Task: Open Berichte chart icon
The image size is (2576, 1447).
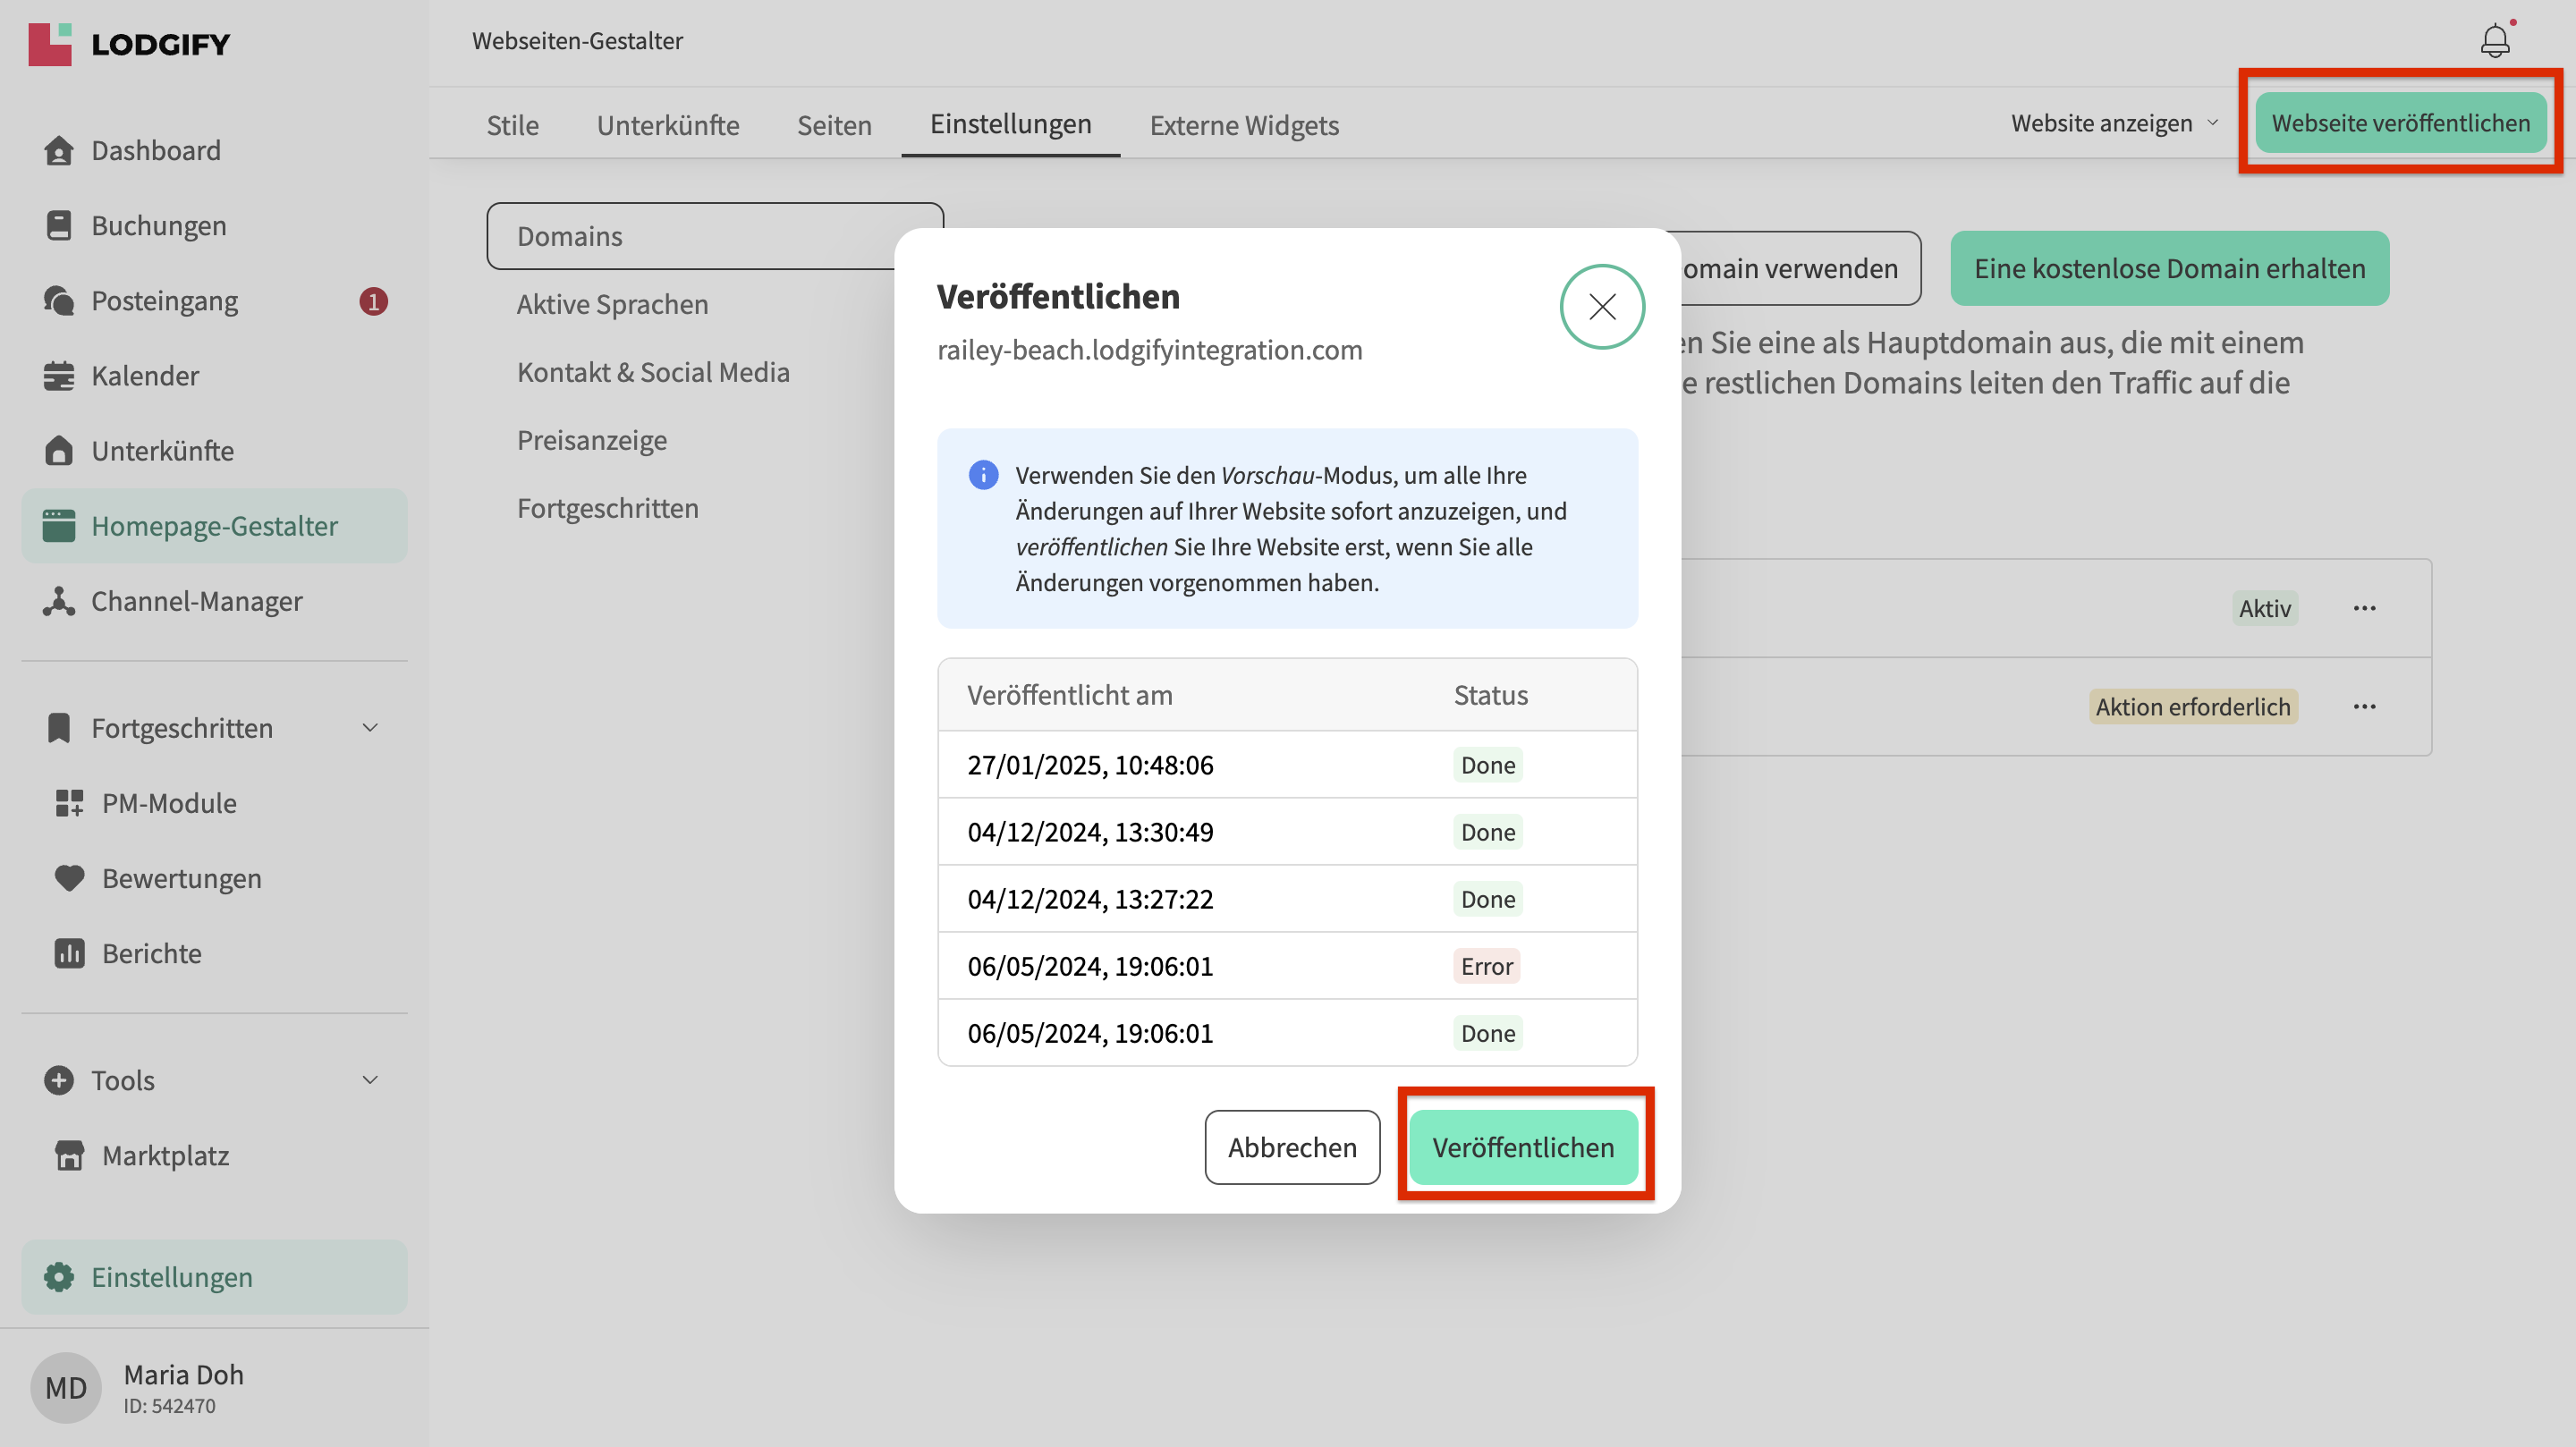Action: pyautogui.click(x=69, y=953)
